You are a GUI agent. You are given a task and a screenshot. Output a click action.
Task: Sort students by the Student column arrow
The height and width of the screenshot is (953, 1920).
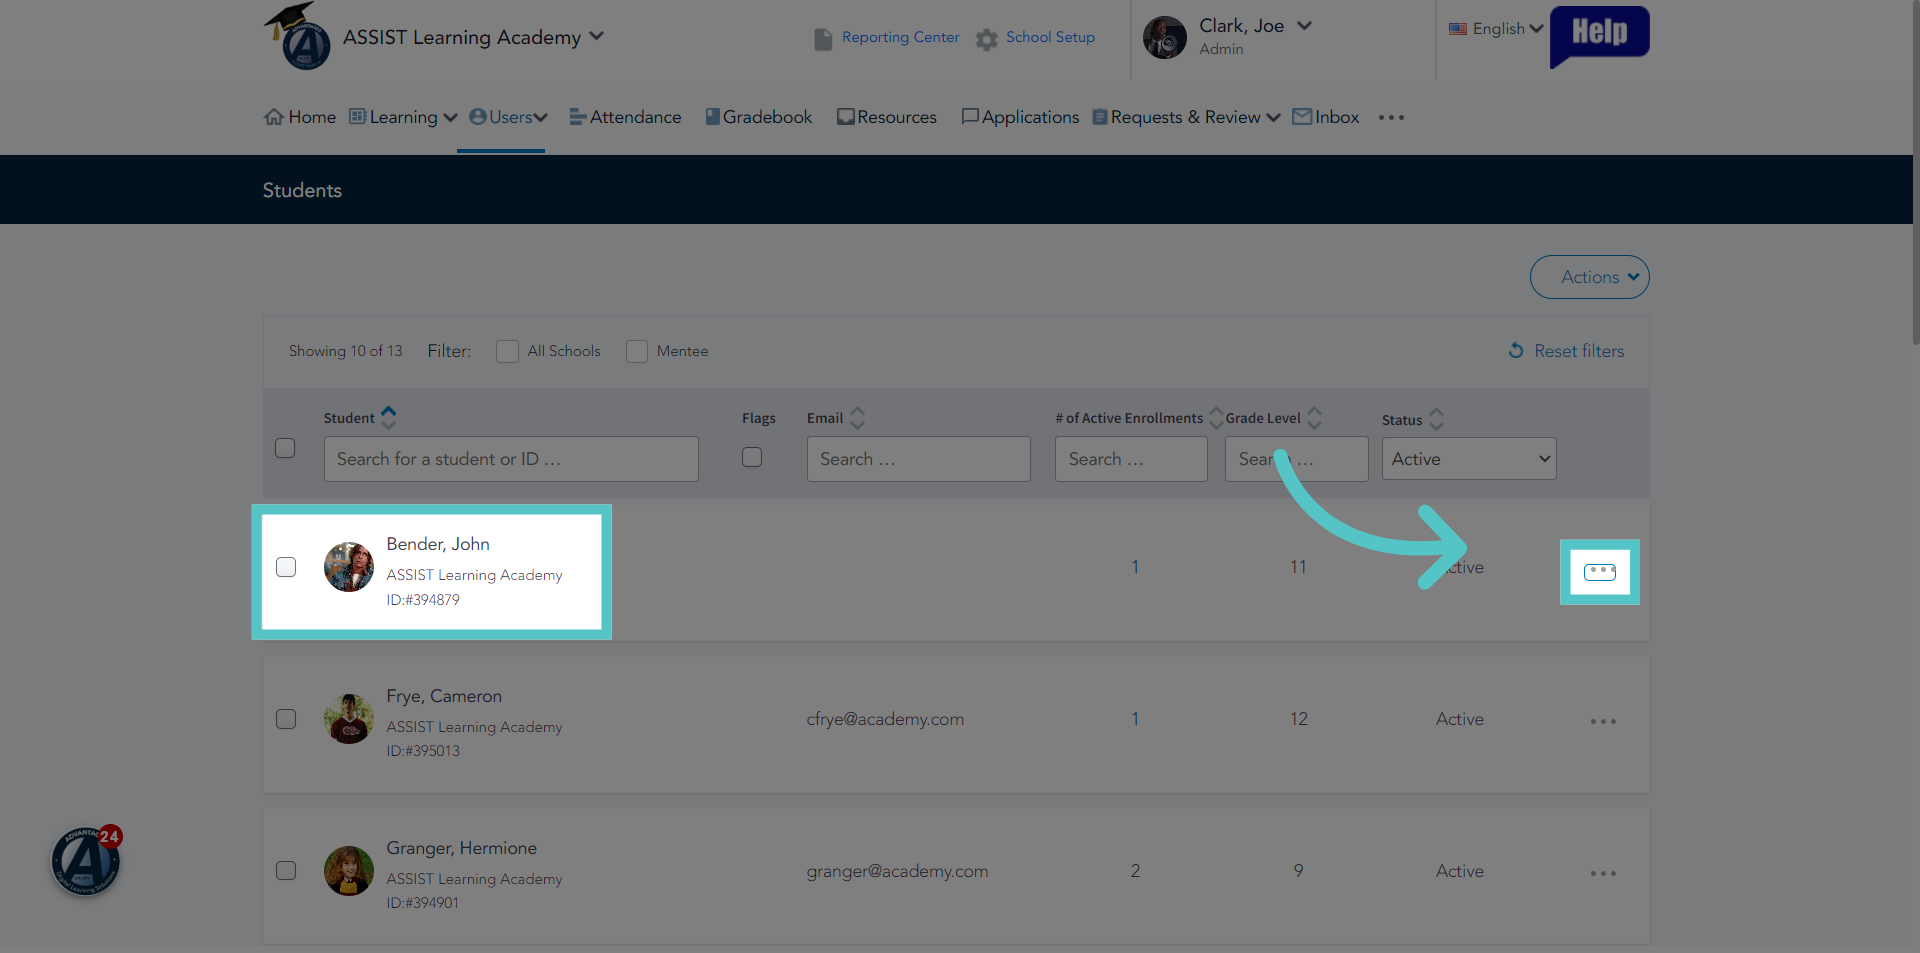click(x=389, y=417)
